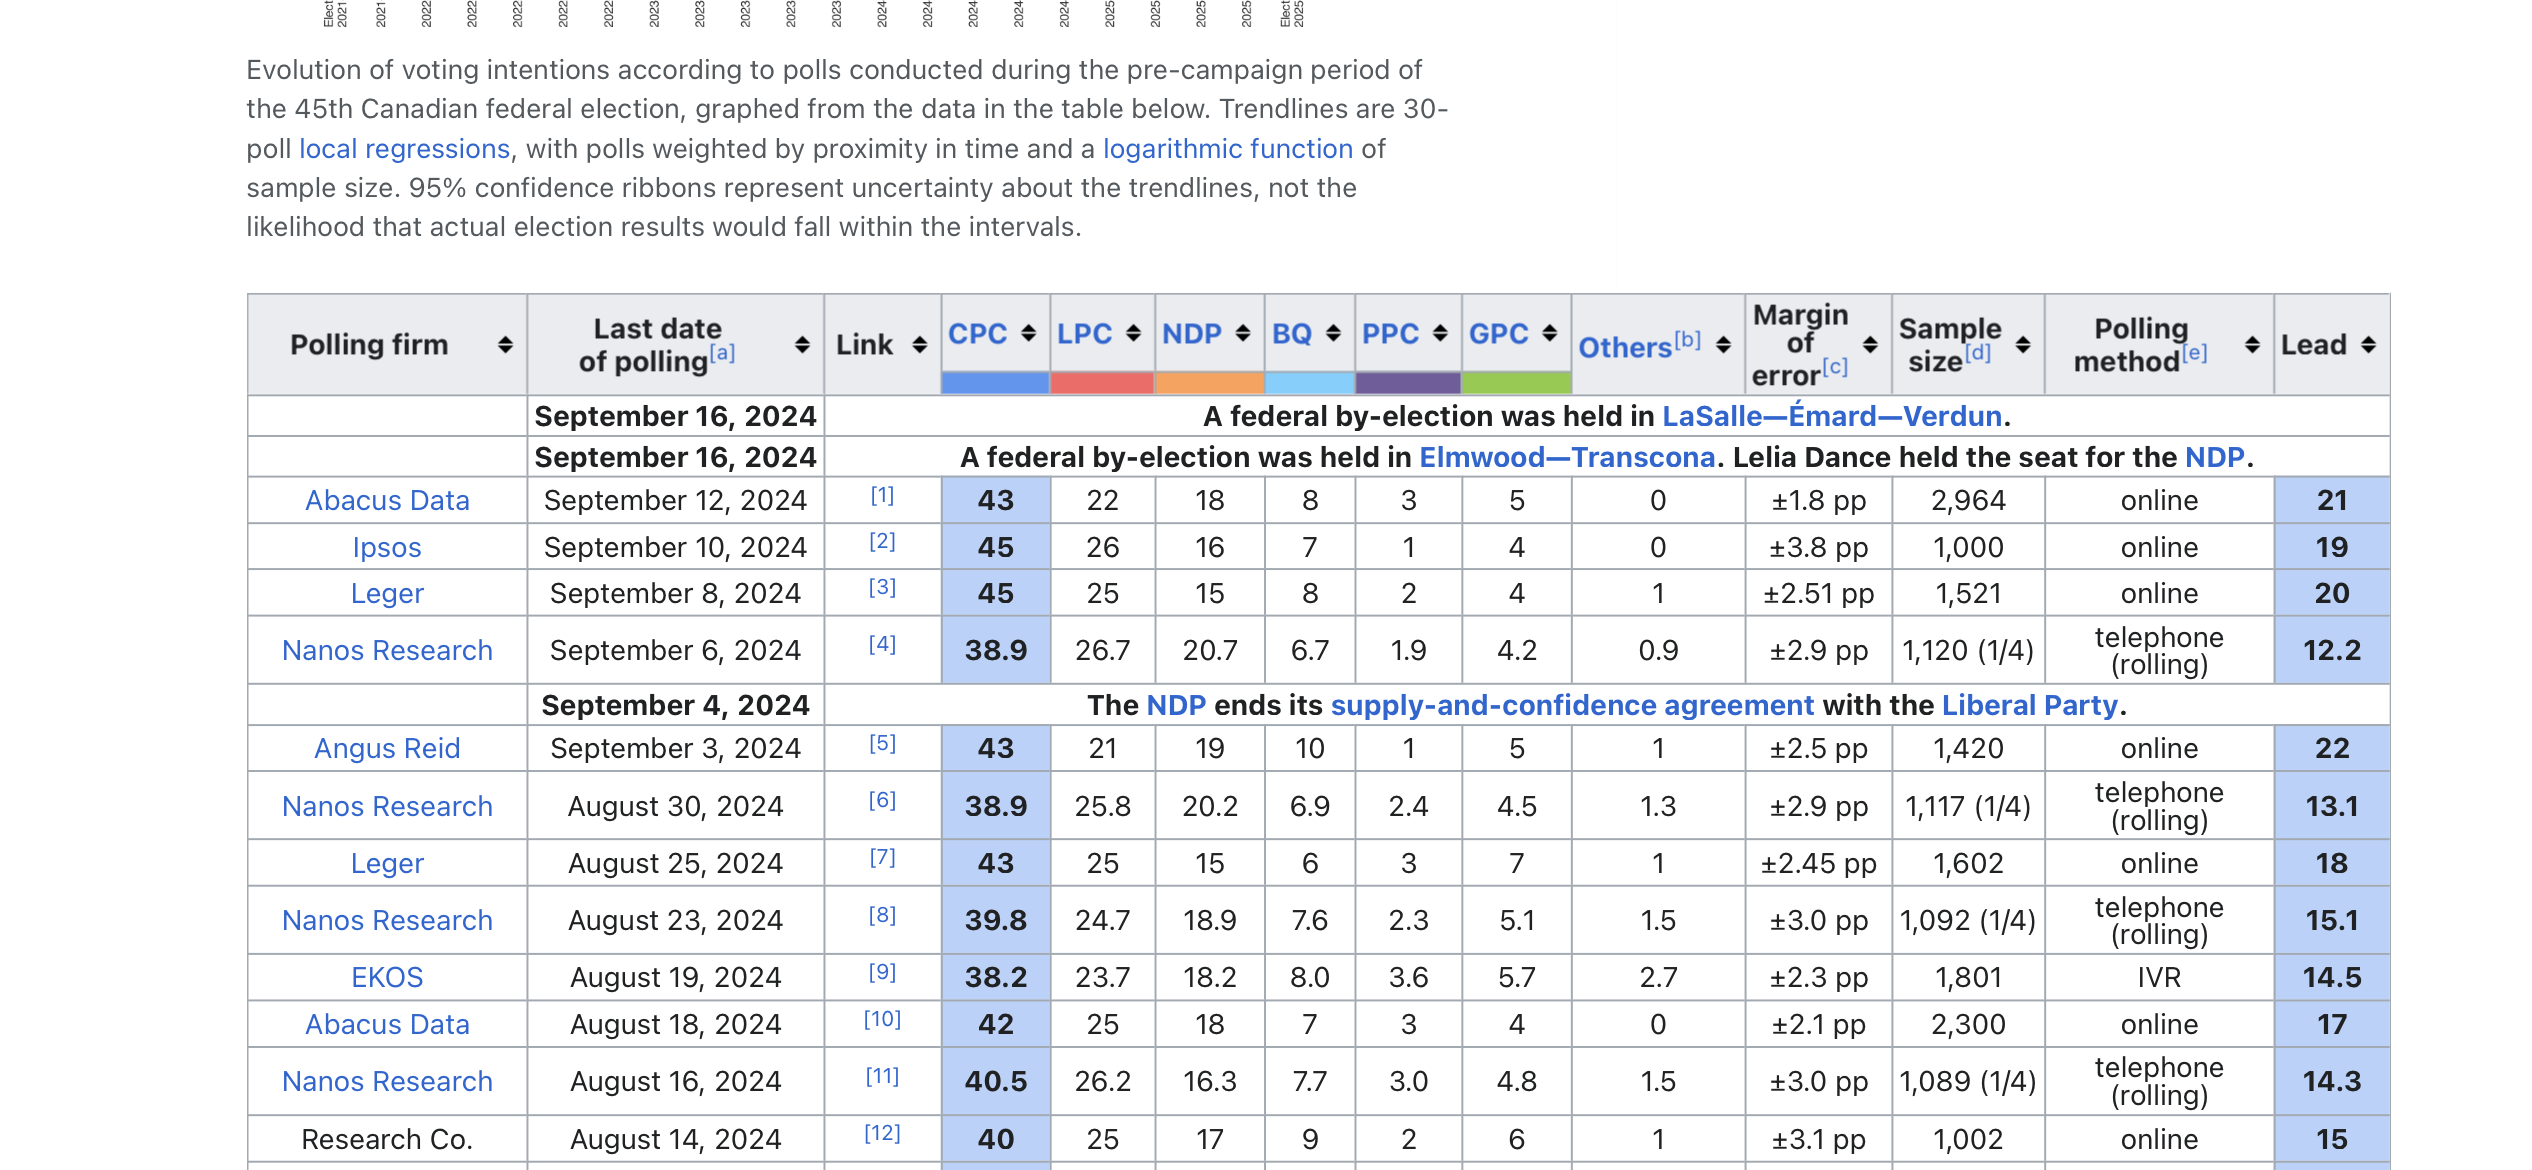Sort table by LPC values

coord(1133,333)
